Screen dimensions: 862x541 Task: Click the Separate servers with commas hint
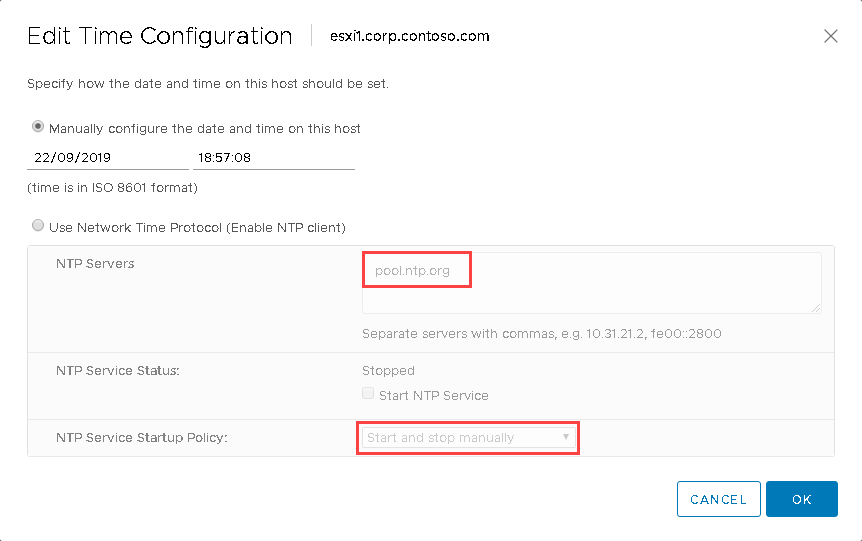coord(541,334)
